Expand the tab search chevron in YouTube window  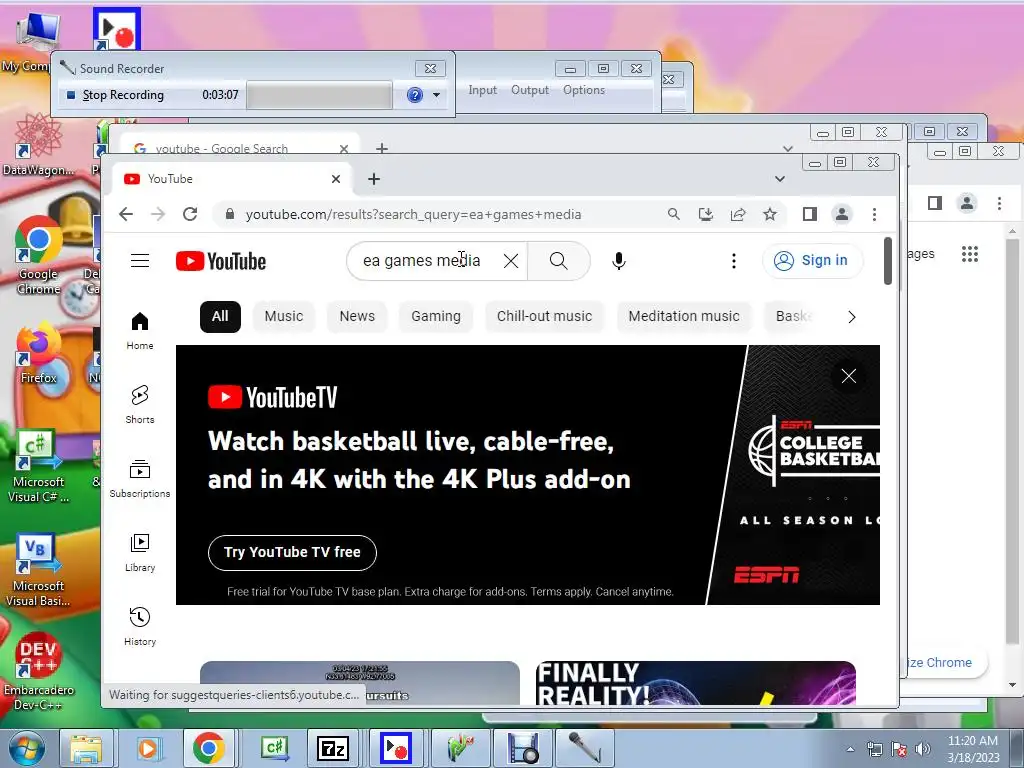point(780,179)
